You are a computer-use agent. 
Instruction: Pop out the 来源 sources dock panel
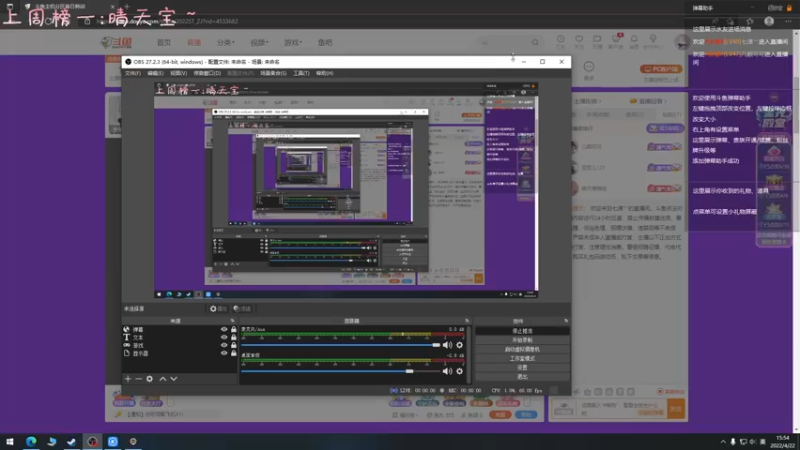233,321
